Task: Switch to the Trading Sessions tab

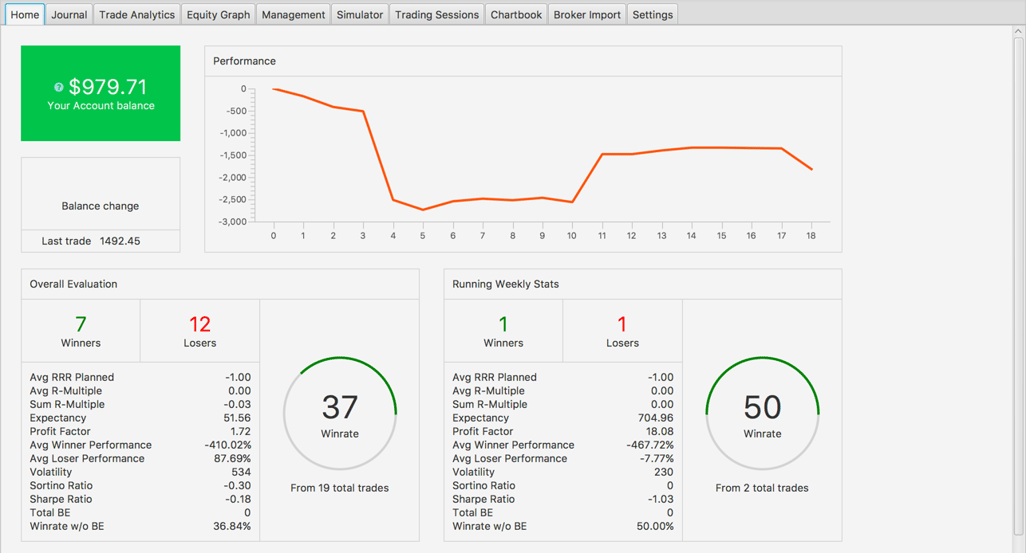Action: click(x=437, y=14)
